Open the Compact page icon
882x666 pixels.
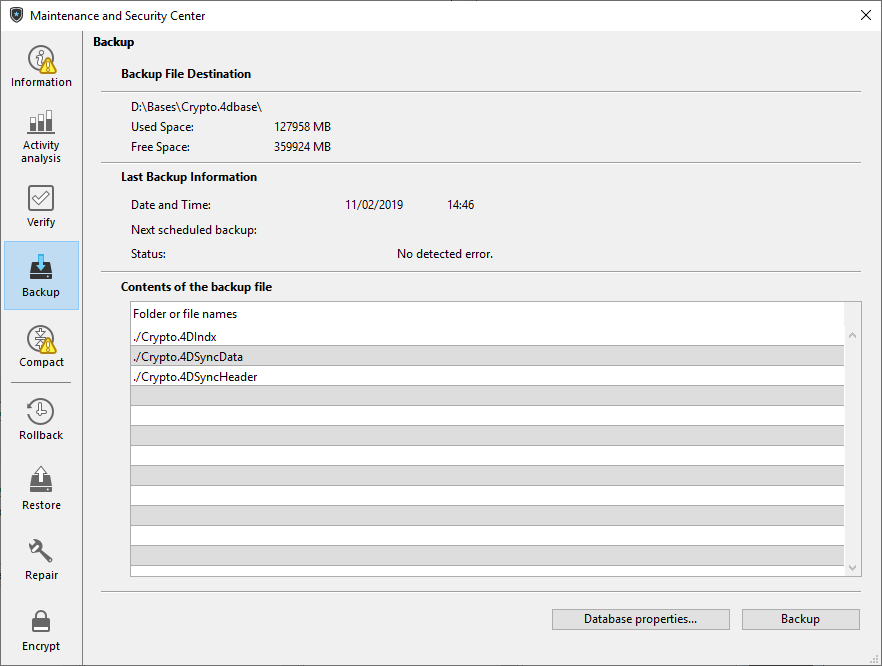coord(41,339)
